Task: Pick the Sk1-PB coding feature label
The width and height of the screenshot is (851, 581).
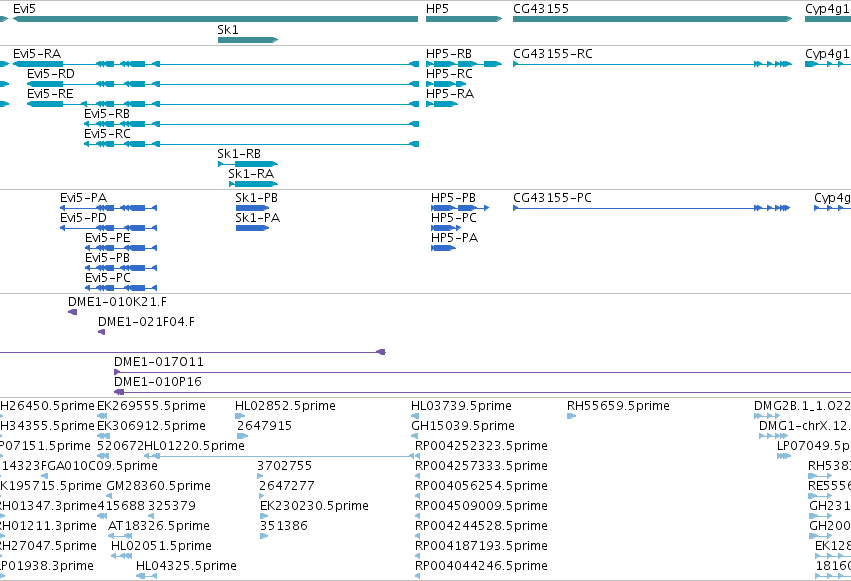Action: click(257, 198)
